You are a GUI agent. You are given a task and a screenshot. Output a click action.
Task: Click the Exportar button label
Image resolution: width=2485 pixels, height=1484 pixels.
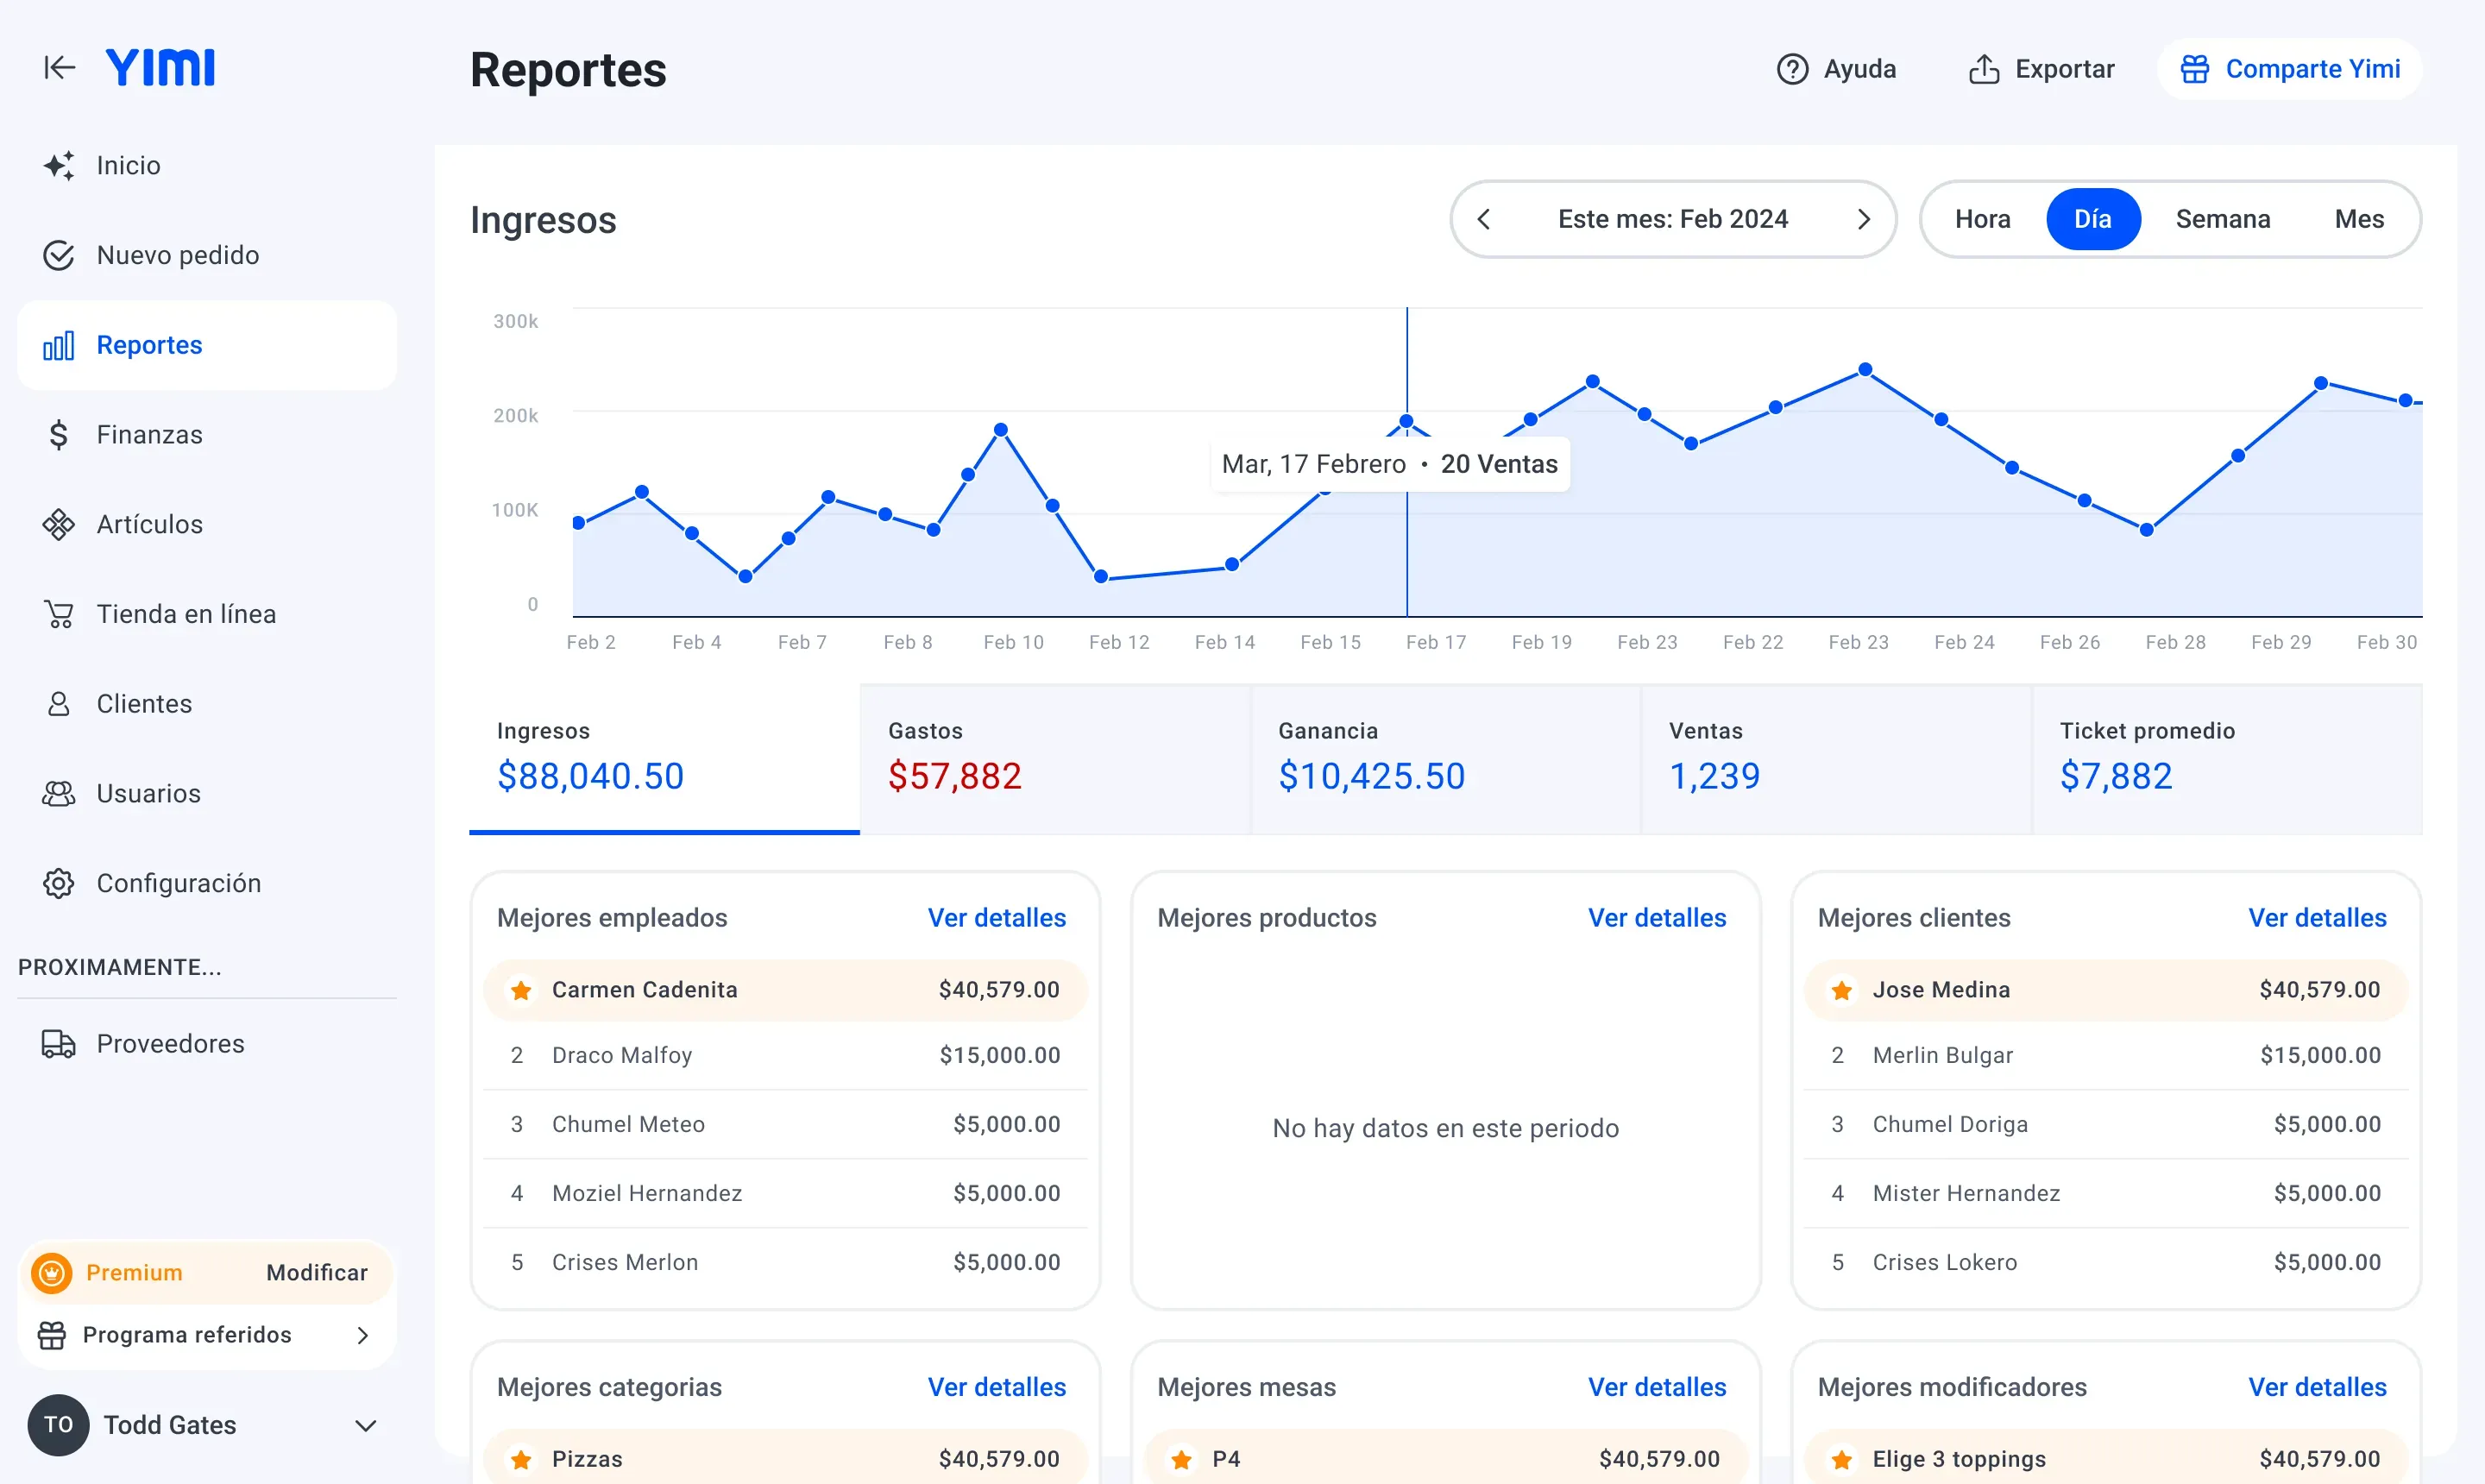(2064, 69)
